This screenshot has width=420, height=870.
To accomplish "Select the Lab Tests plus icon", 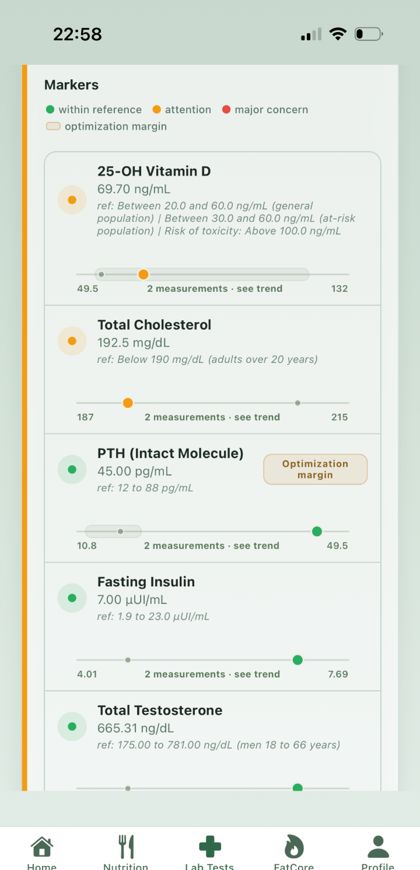I will point(210,847).
